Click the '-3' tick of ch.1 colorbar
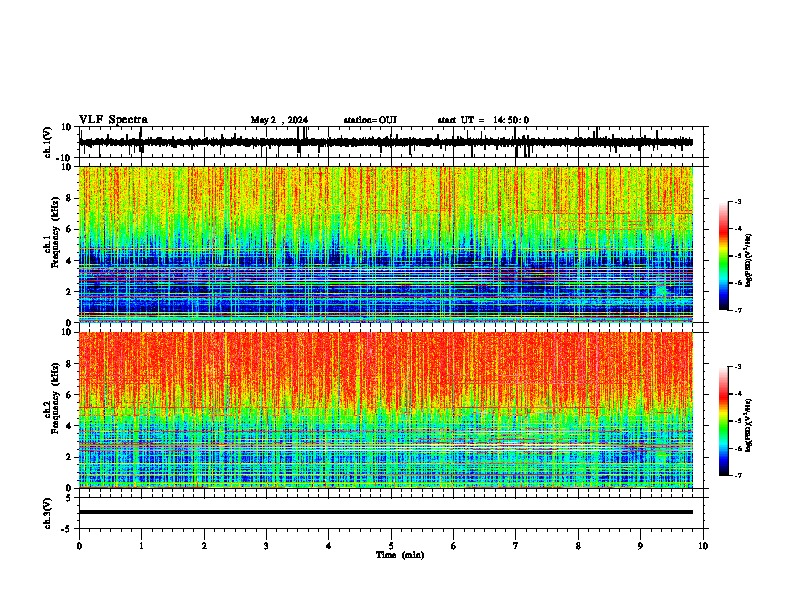Viewport: 792px width, 612px height. 737,202
